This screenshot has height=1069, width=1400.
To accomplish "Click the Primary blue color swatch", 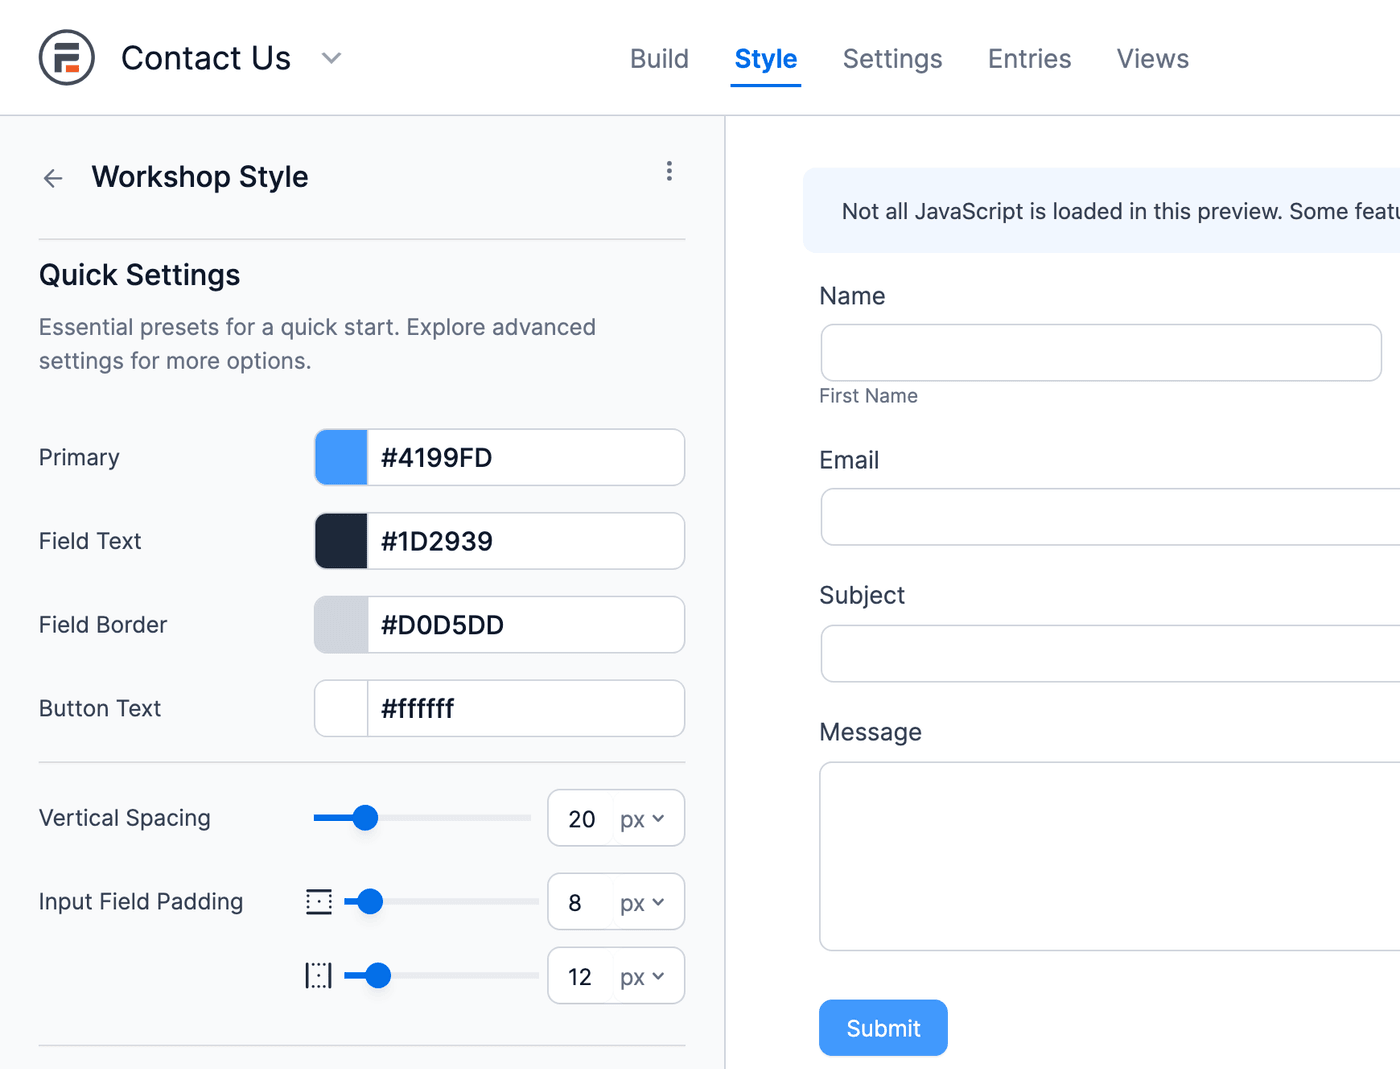I will pyautogui.click(x=341, y=458).
